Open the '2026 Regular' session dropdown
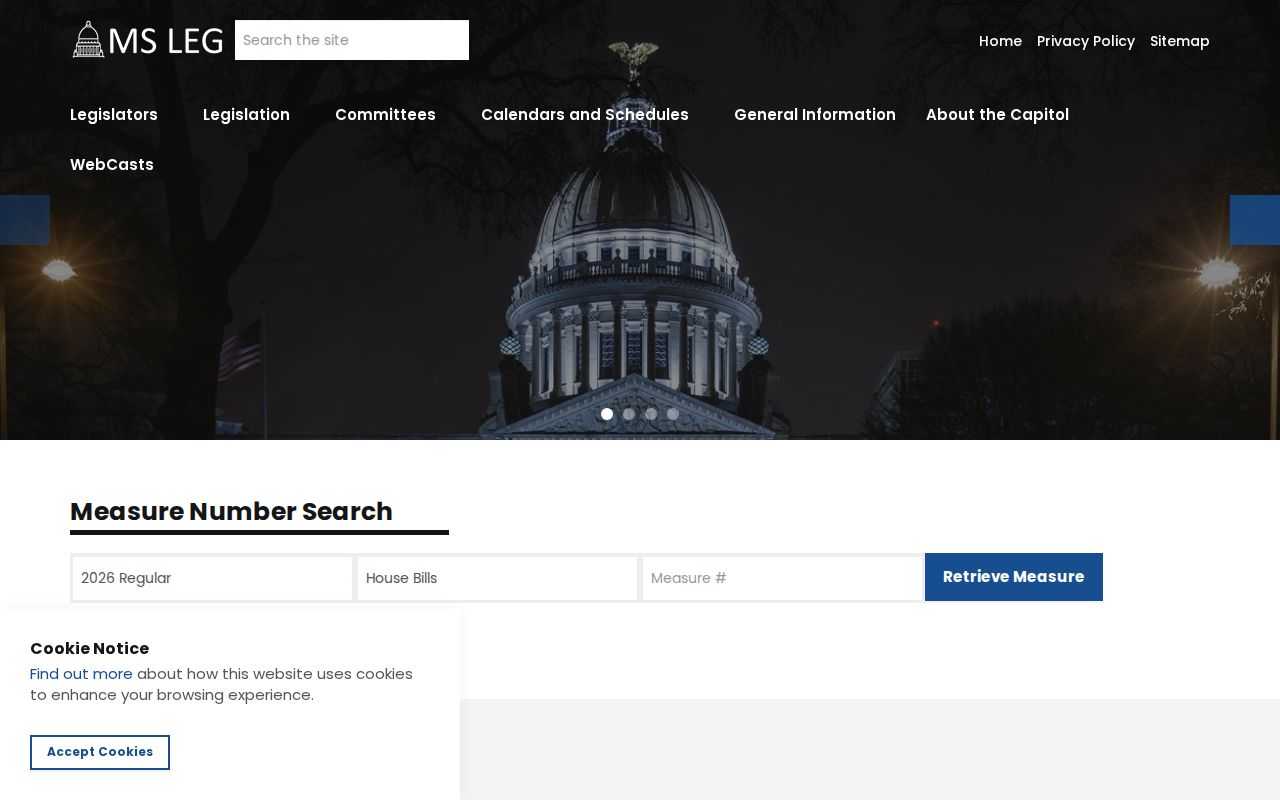Viewport: 1280px width, 800px height. (x=212, y=578)
